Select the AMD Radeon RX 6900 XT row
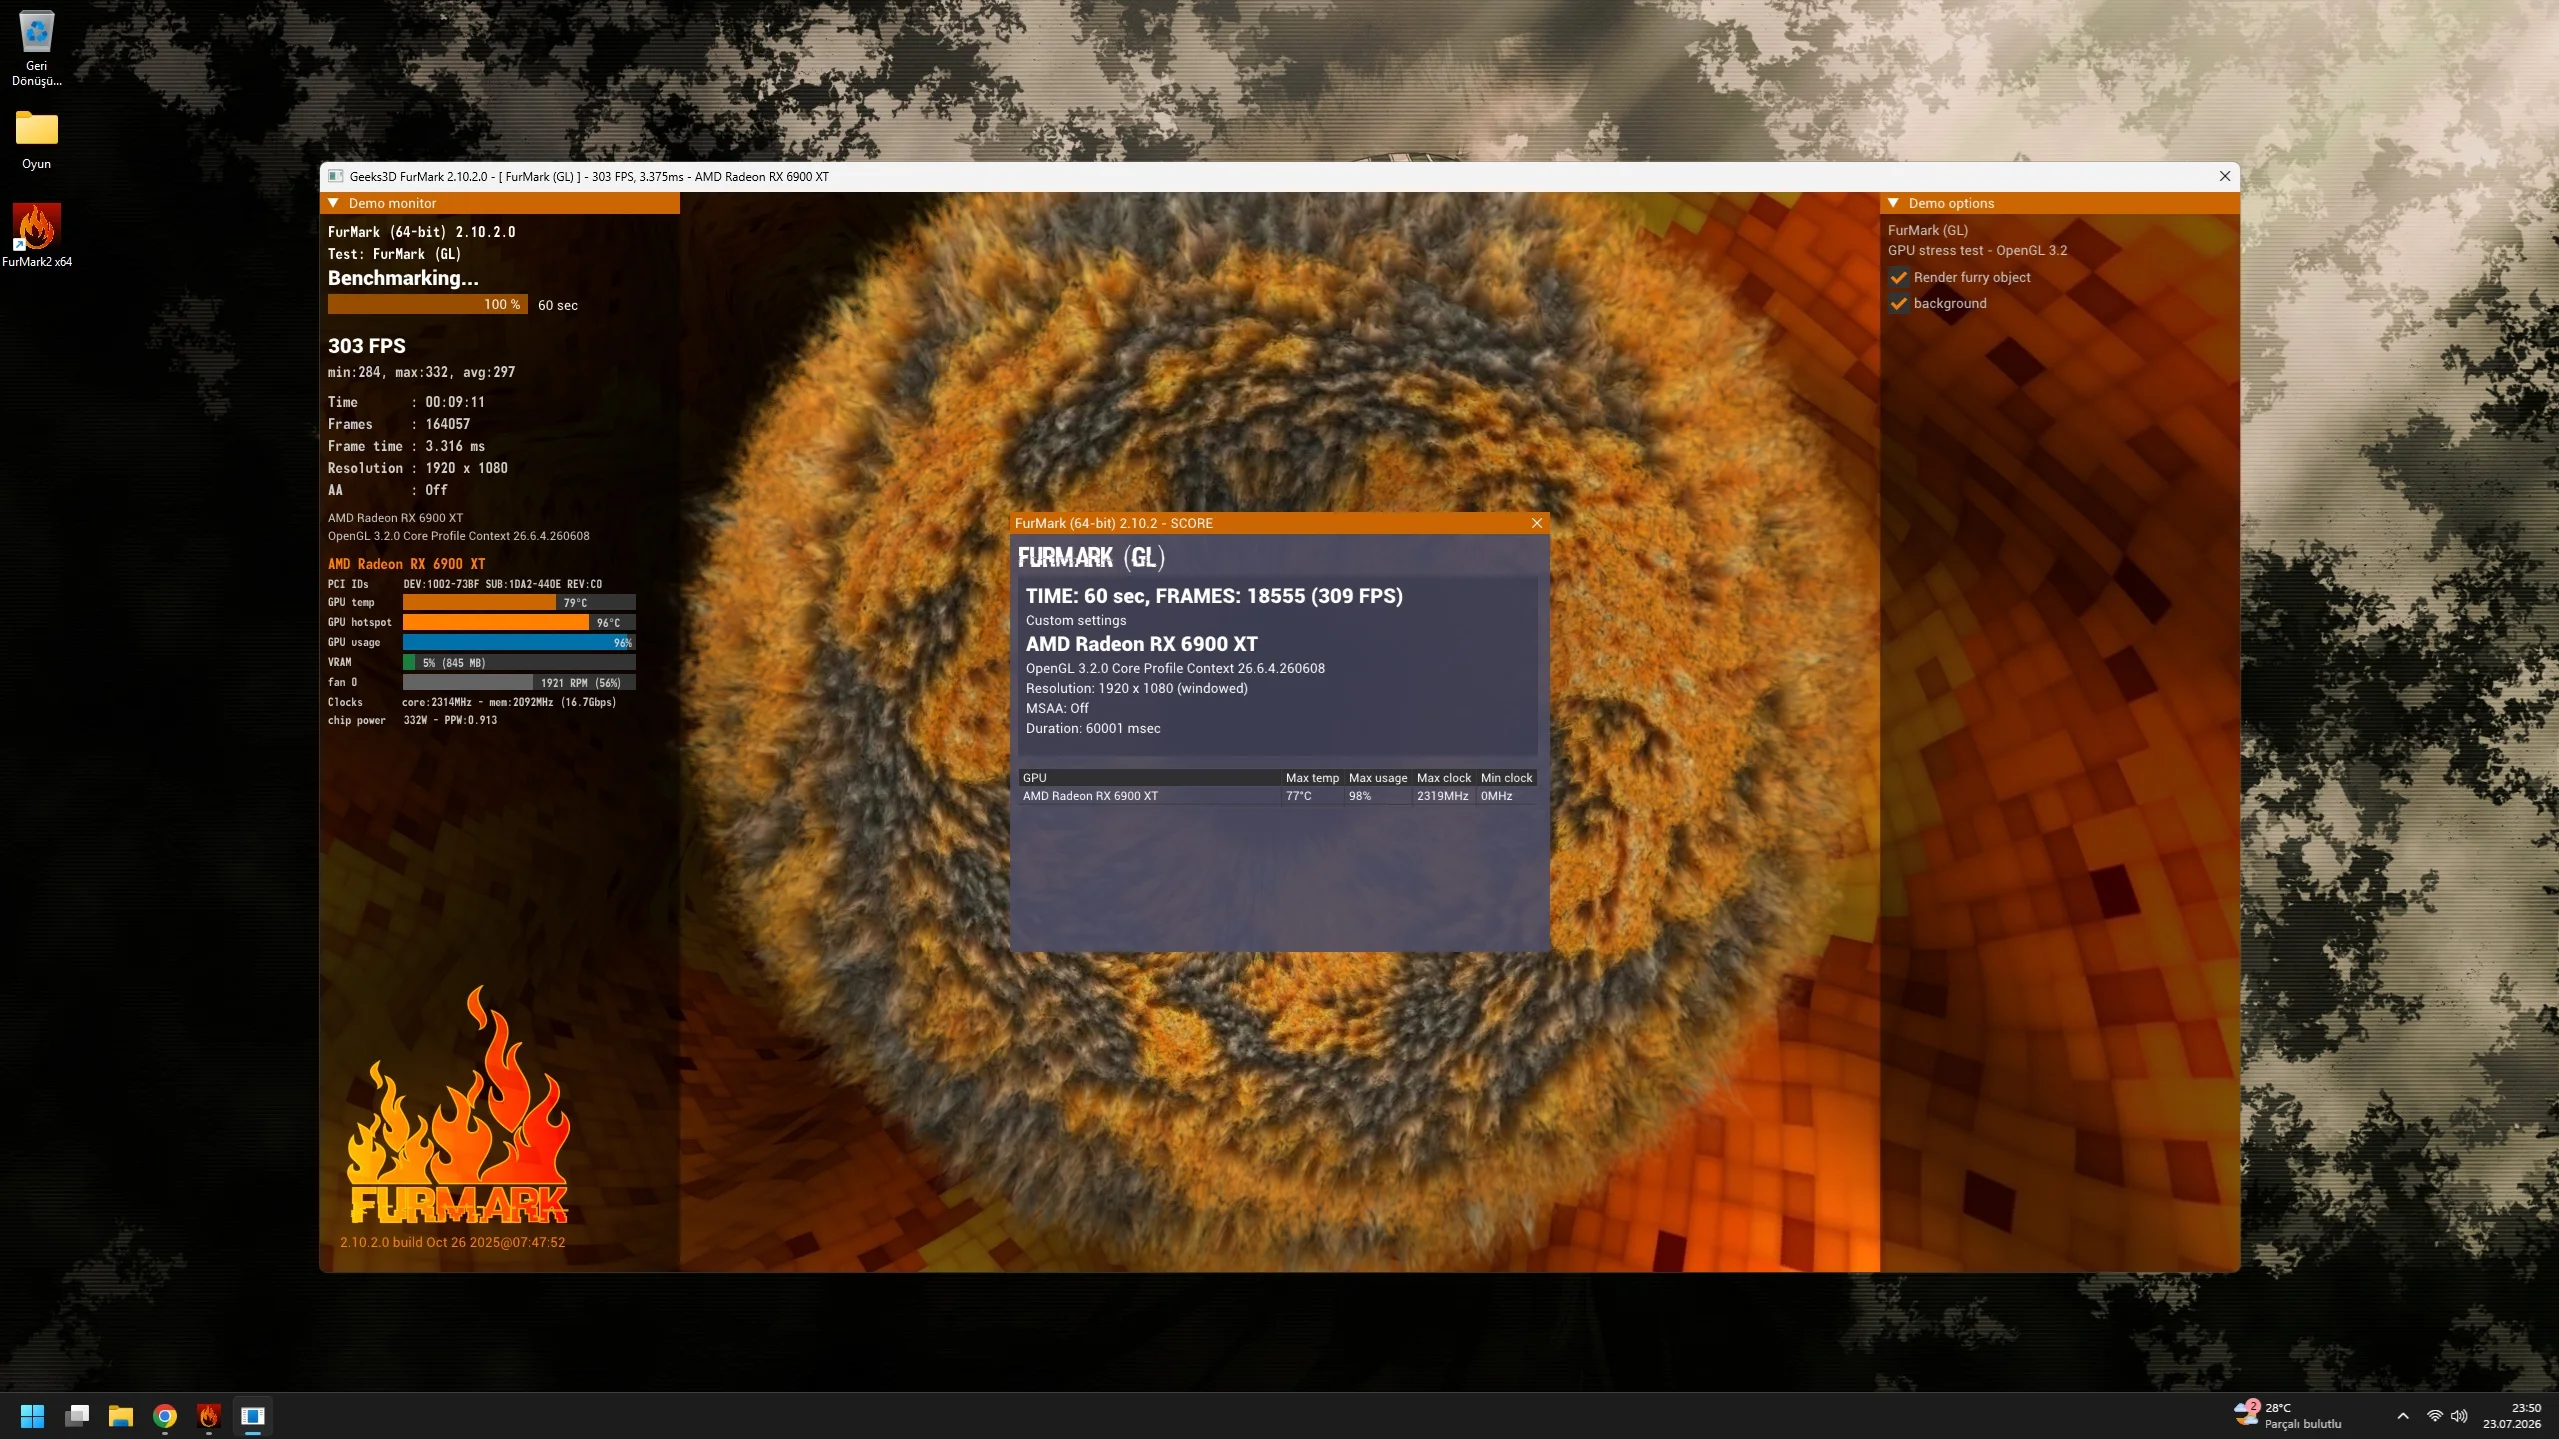 point(1278,796)
